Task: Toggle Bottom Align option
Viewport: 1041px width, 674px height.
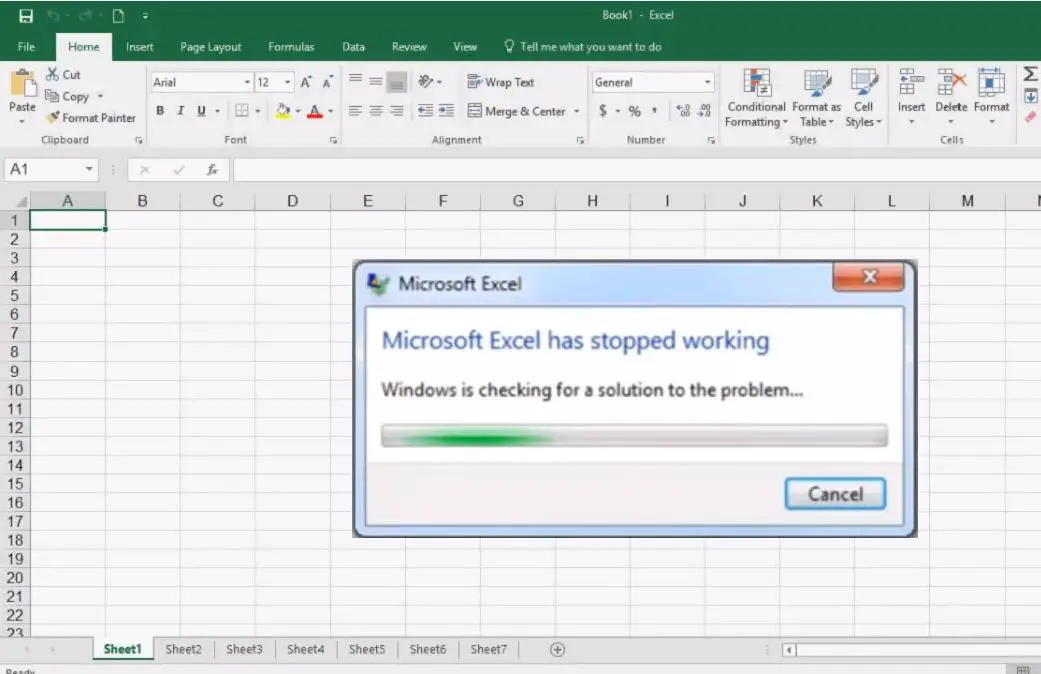Action: click(396, 82)
